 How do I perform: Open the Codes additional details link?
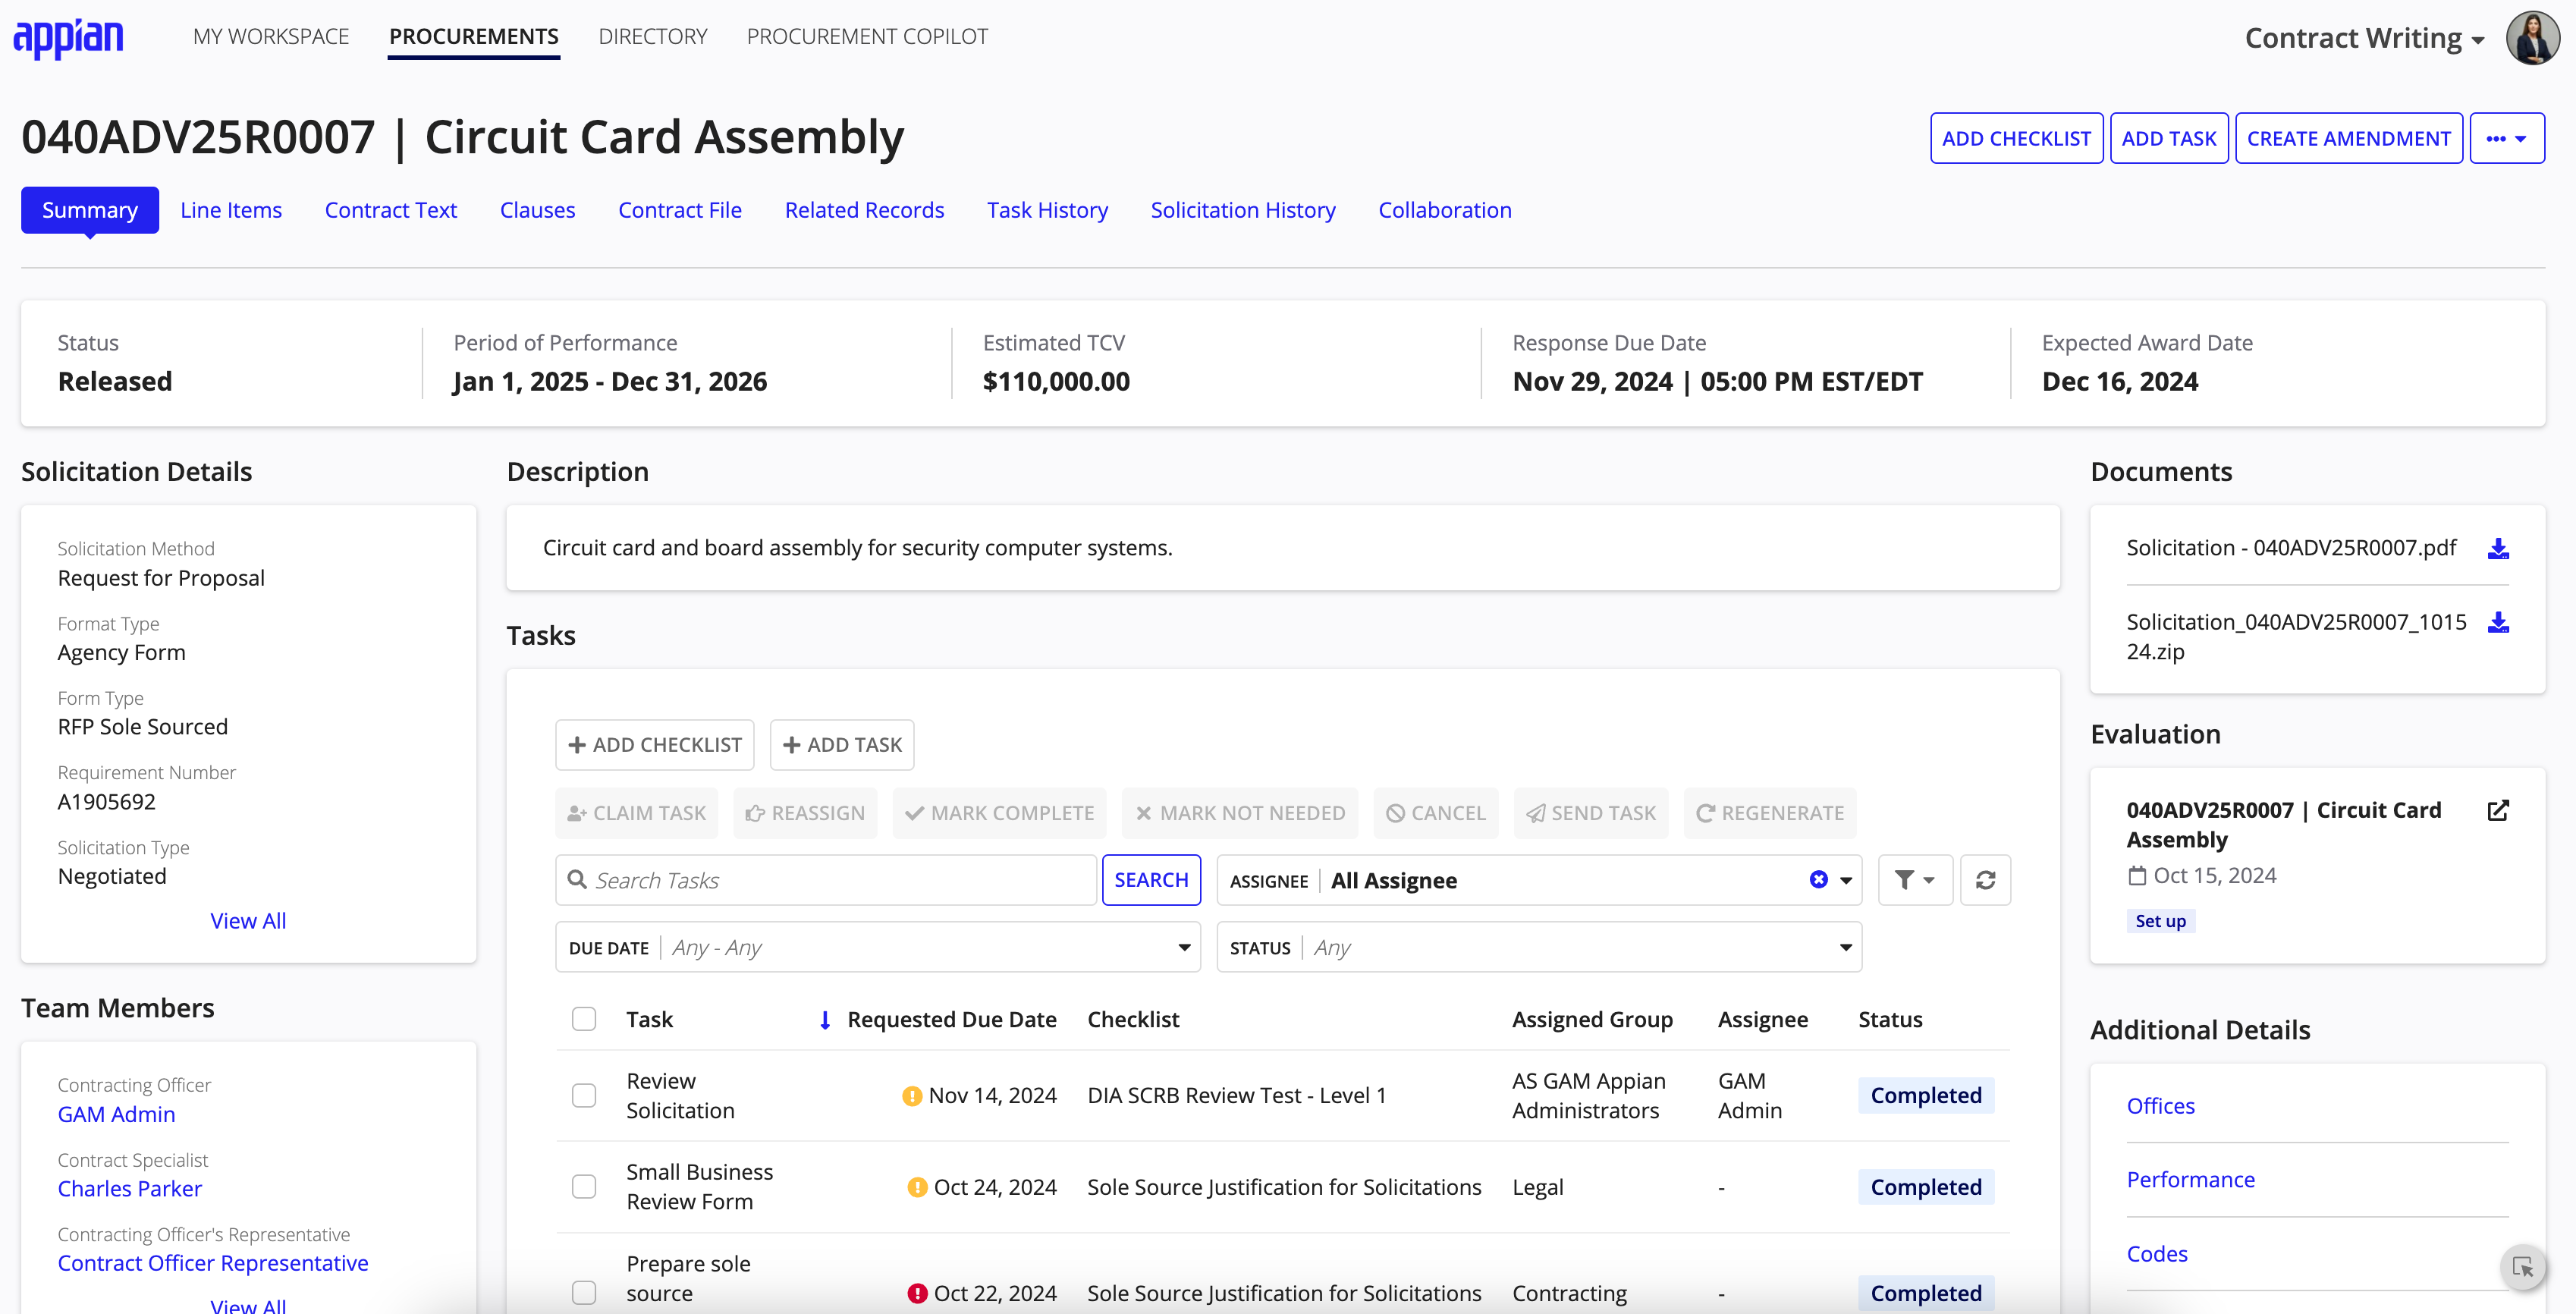2157,1254
